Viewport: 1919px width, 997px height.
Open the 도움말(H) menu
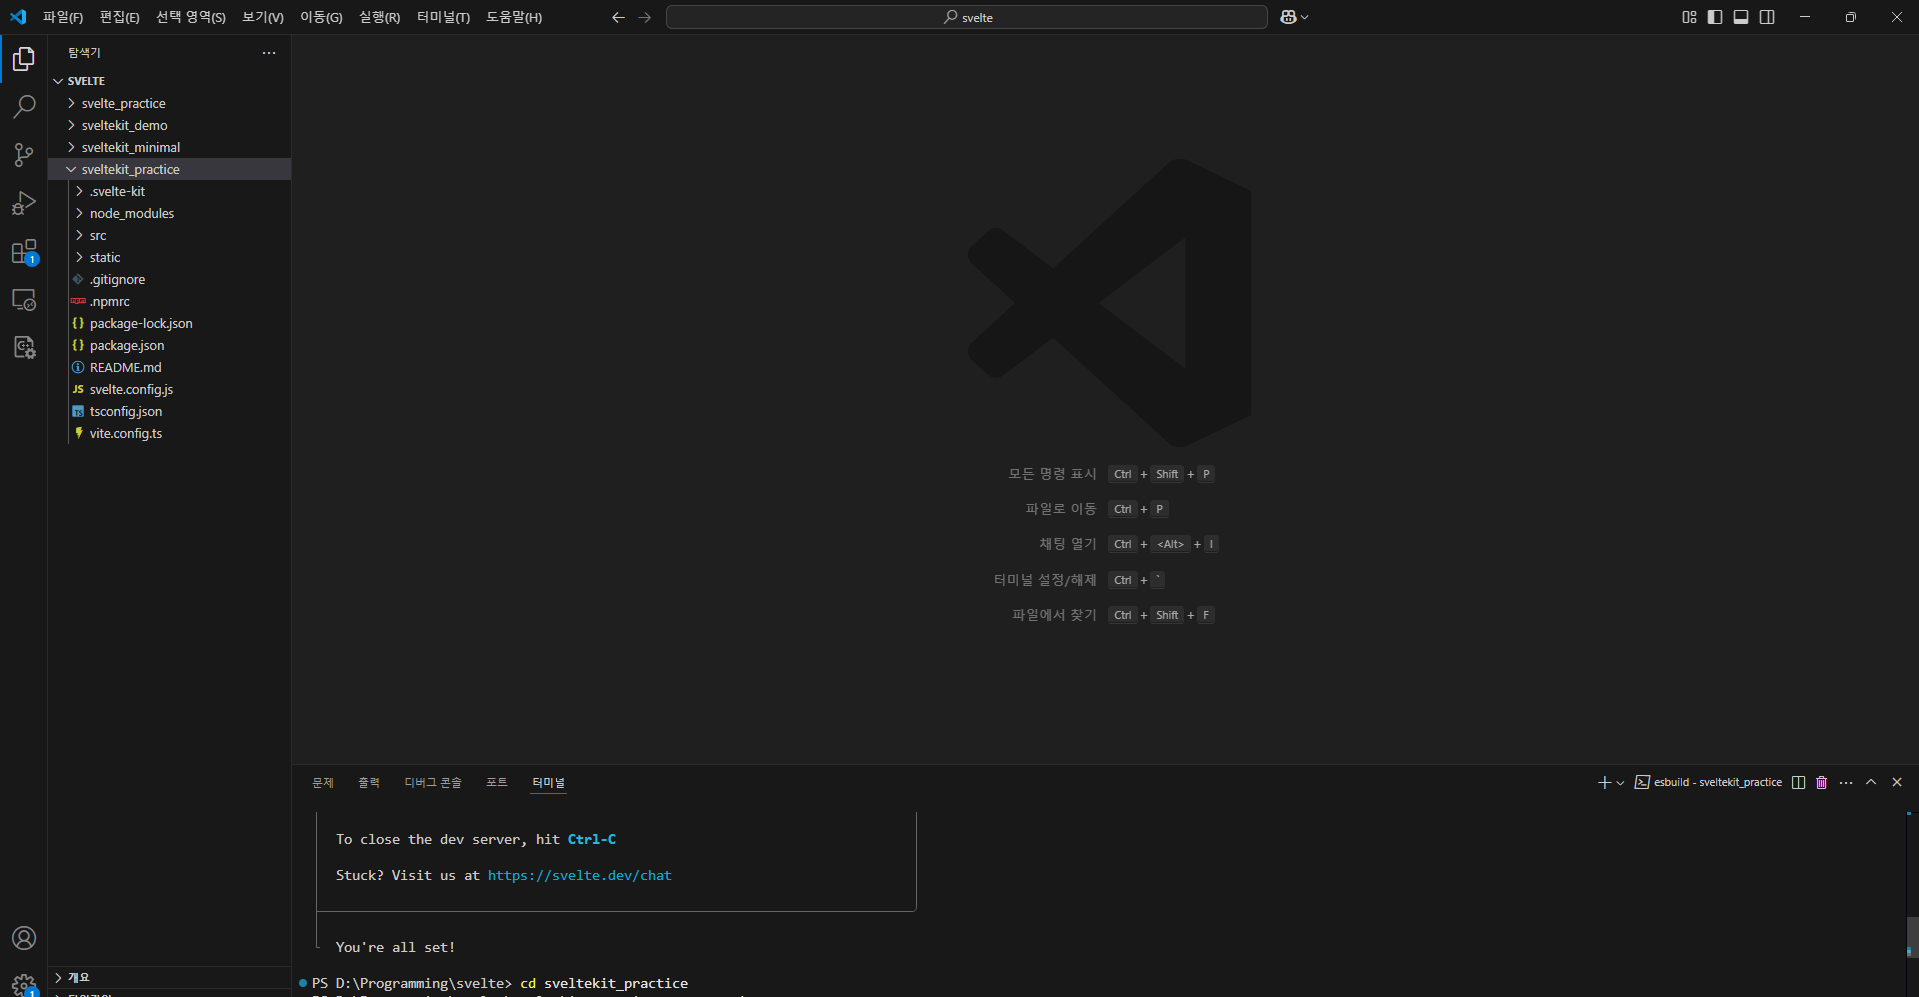pyautogui.click(x=514, y=17)
